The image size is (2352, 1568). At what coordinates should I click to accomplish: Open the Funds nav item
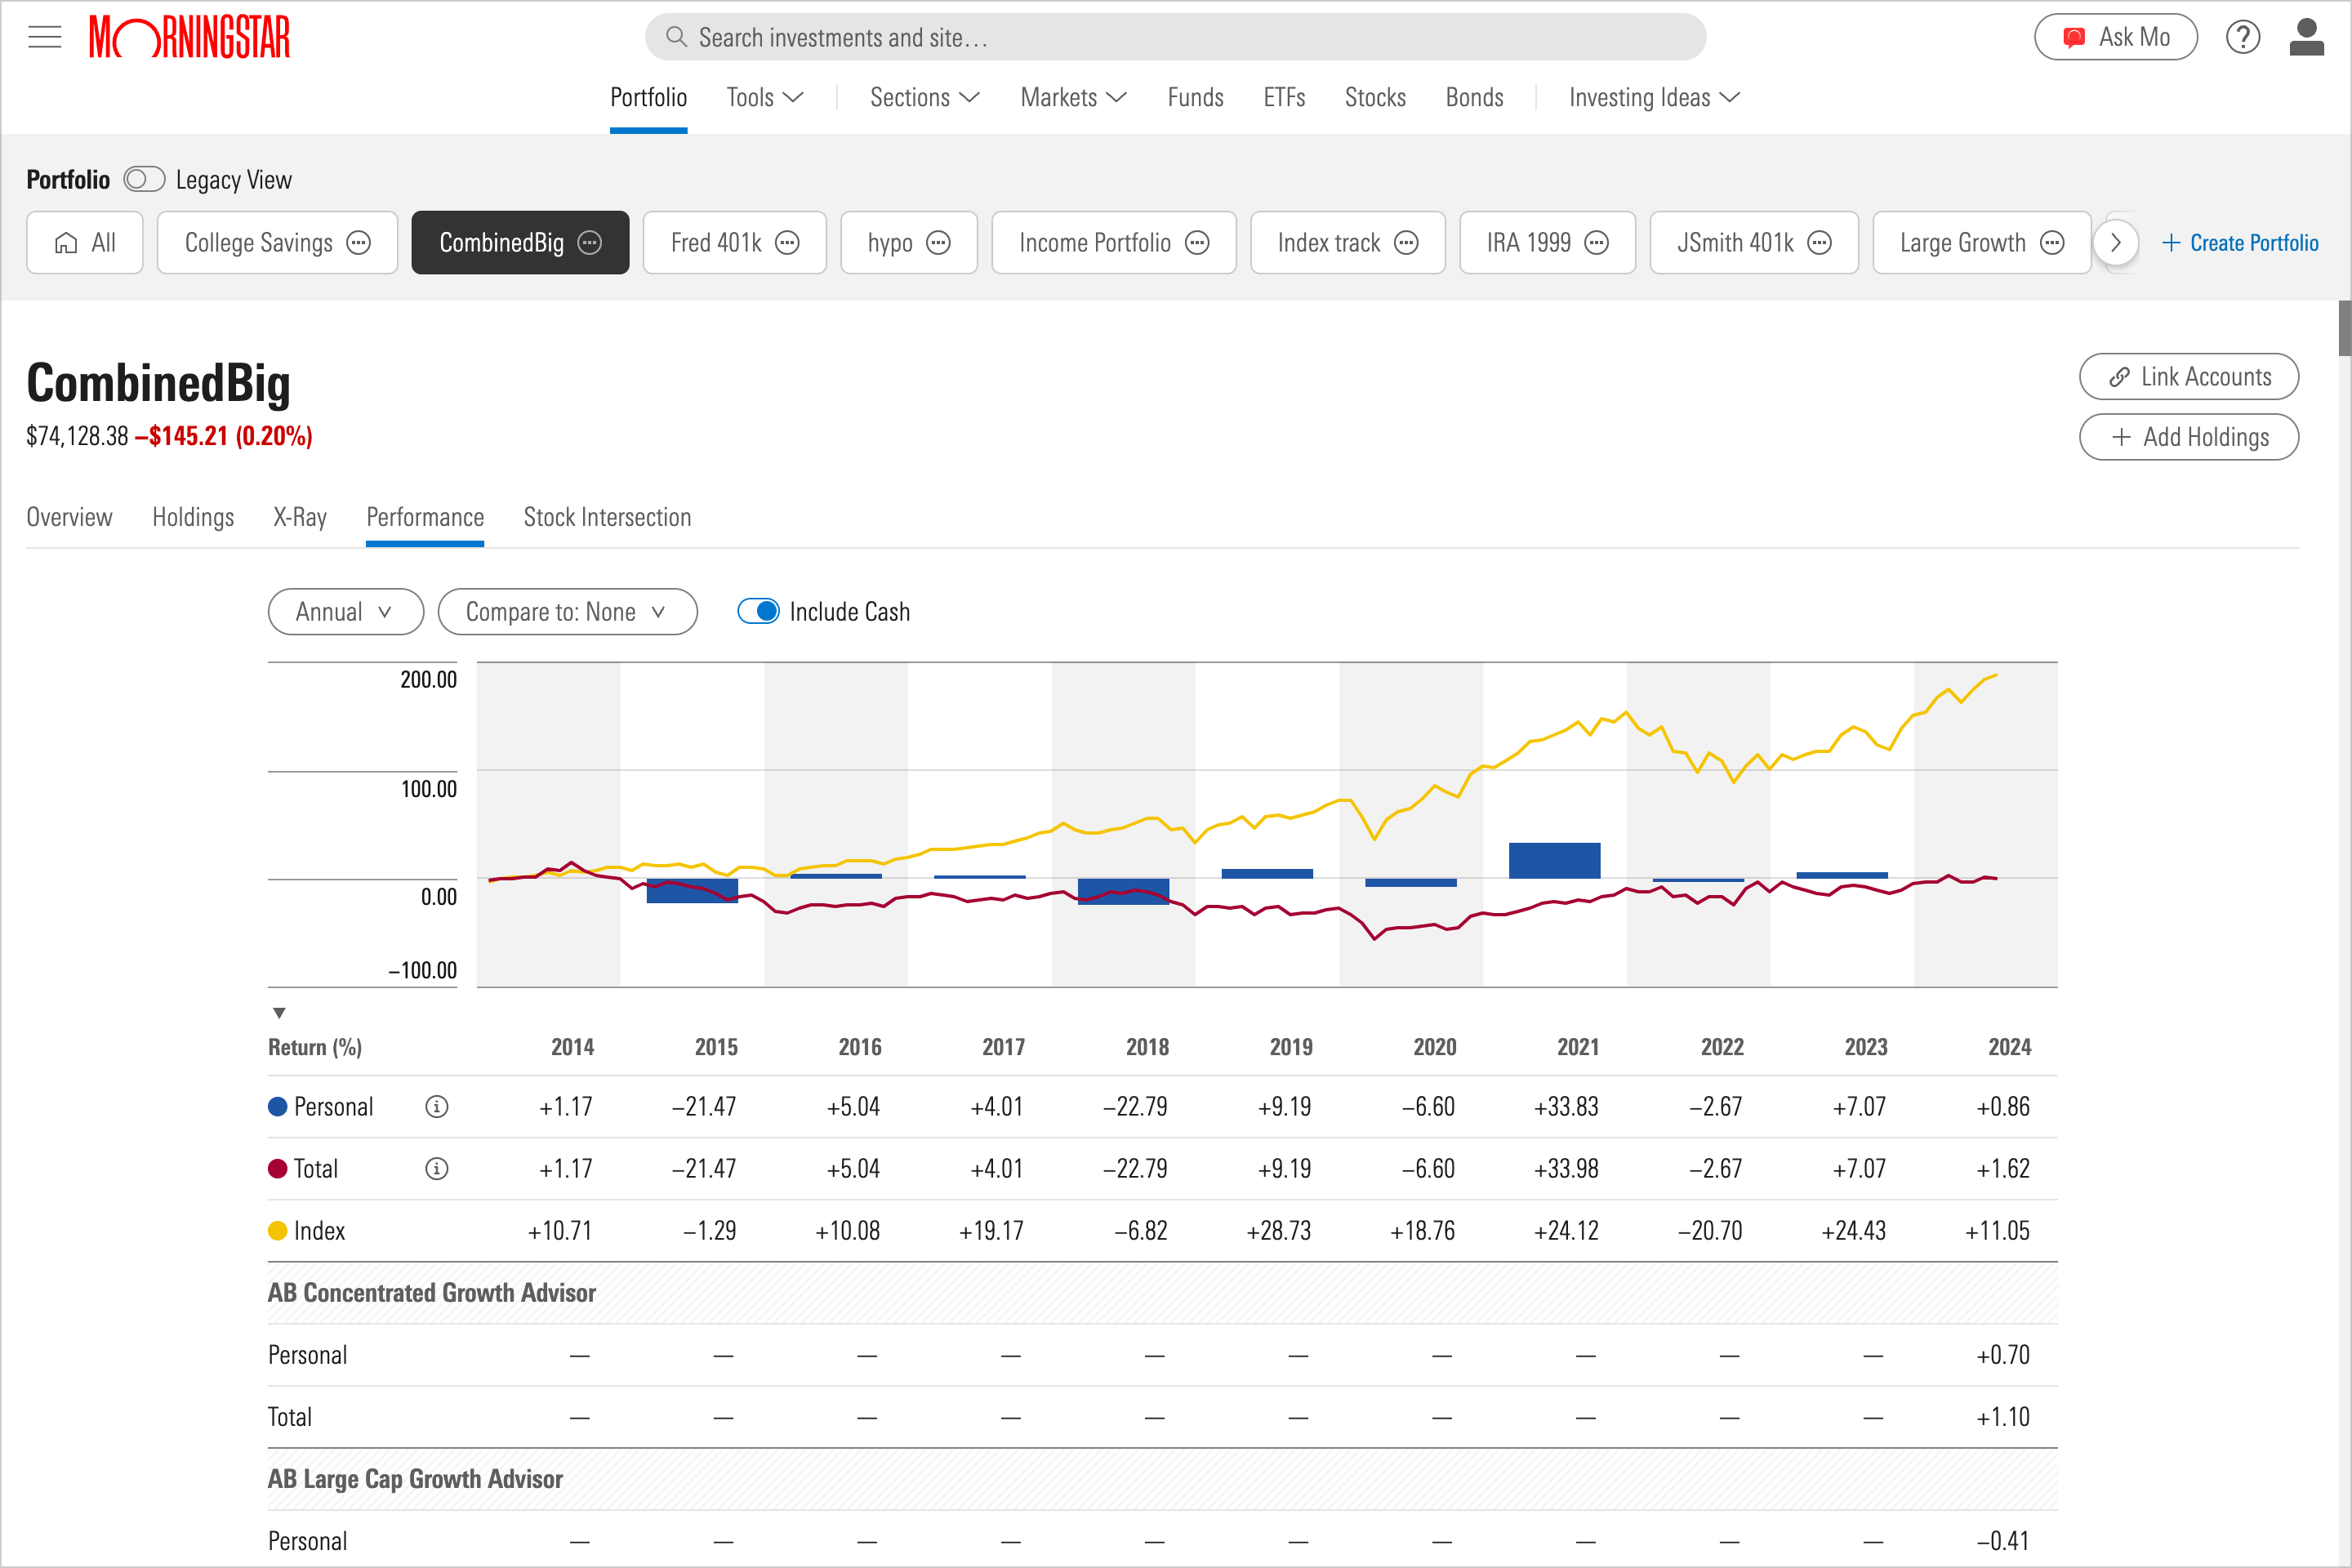(x=1195, y=97)
